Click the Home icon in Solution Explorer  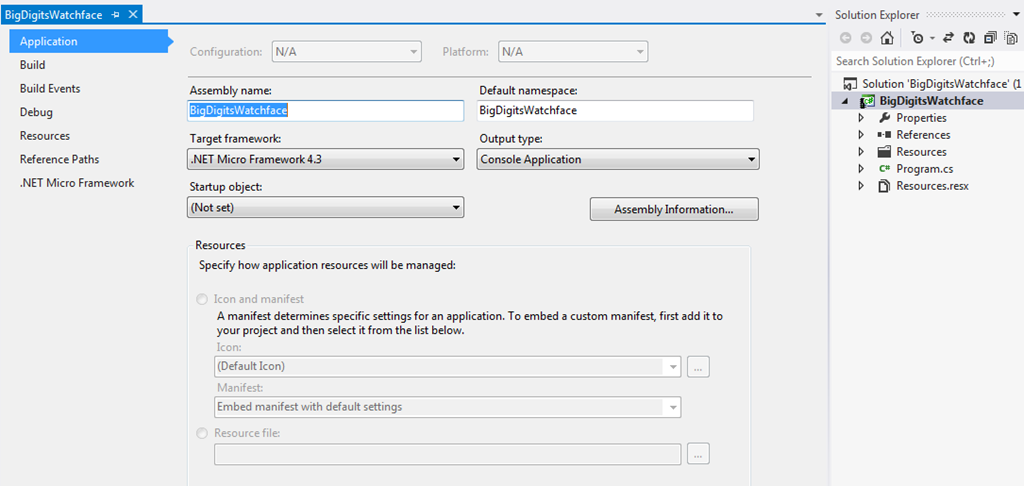tap(886, 38)
